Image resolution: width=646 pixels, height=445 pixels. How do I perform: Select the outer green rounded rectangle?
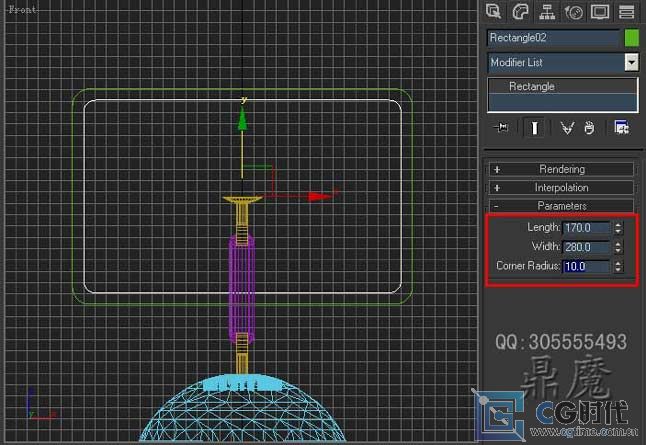click(x=242, y=304)
